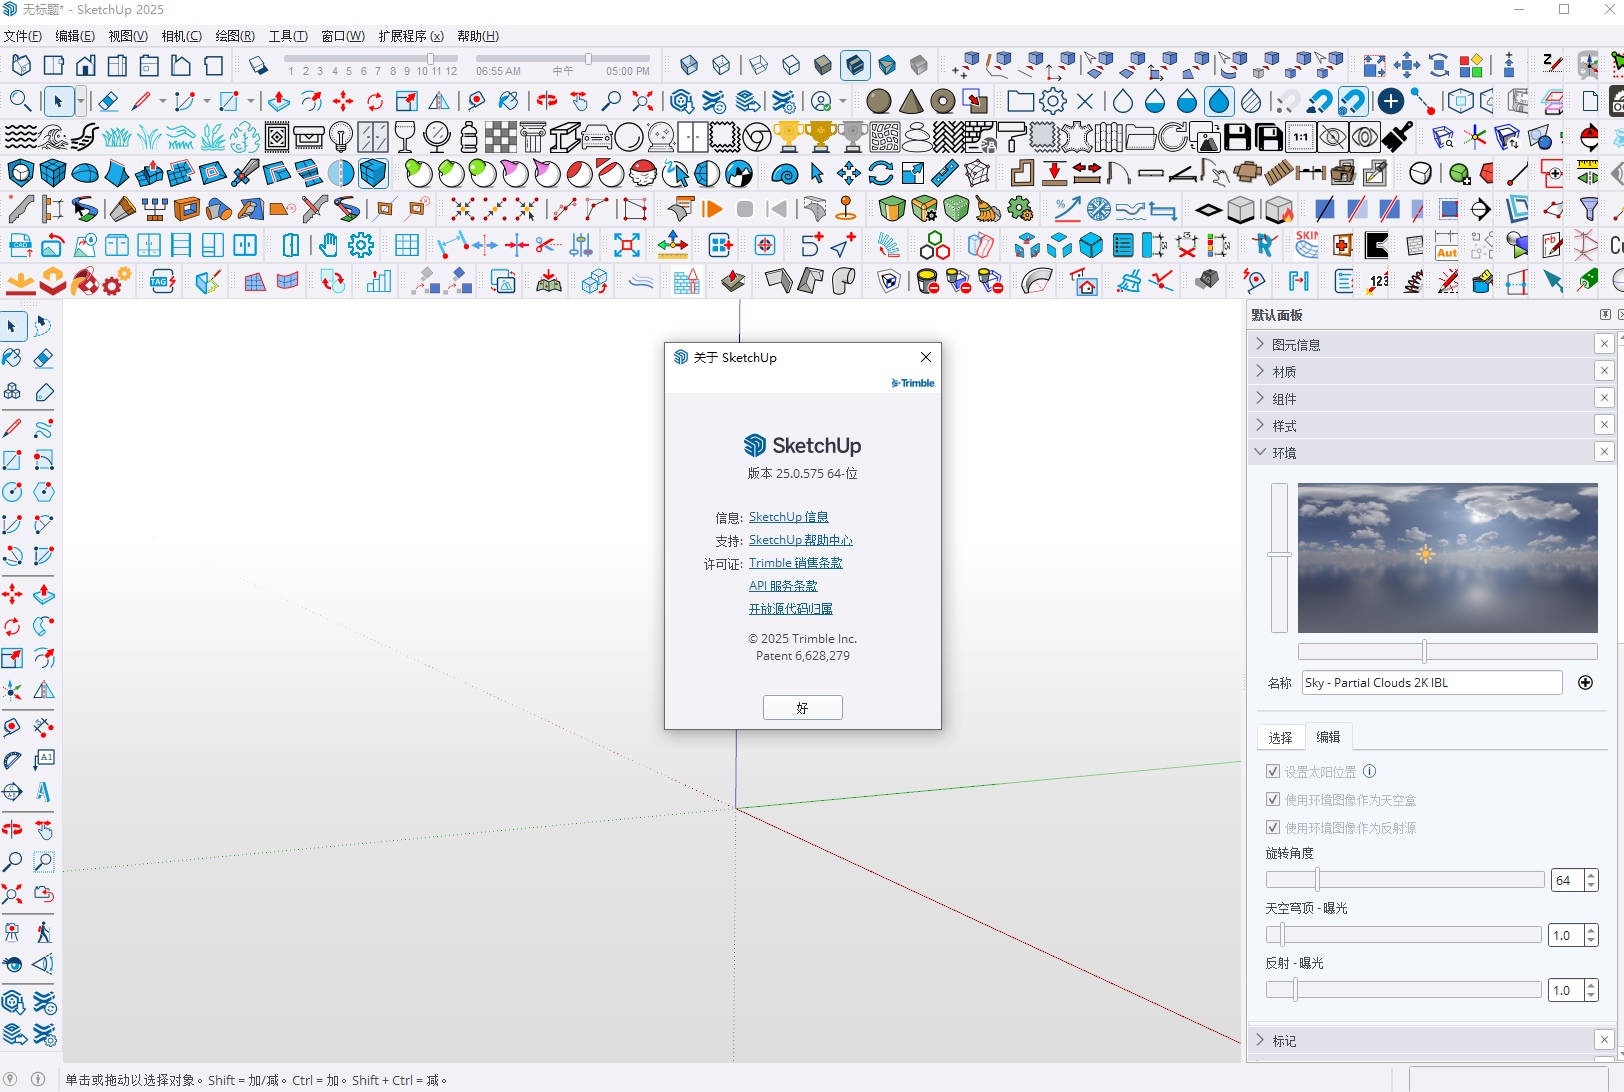The image size is (1624, 1092).
Task: Click the add environment plus button
Action: point(1585,682)
